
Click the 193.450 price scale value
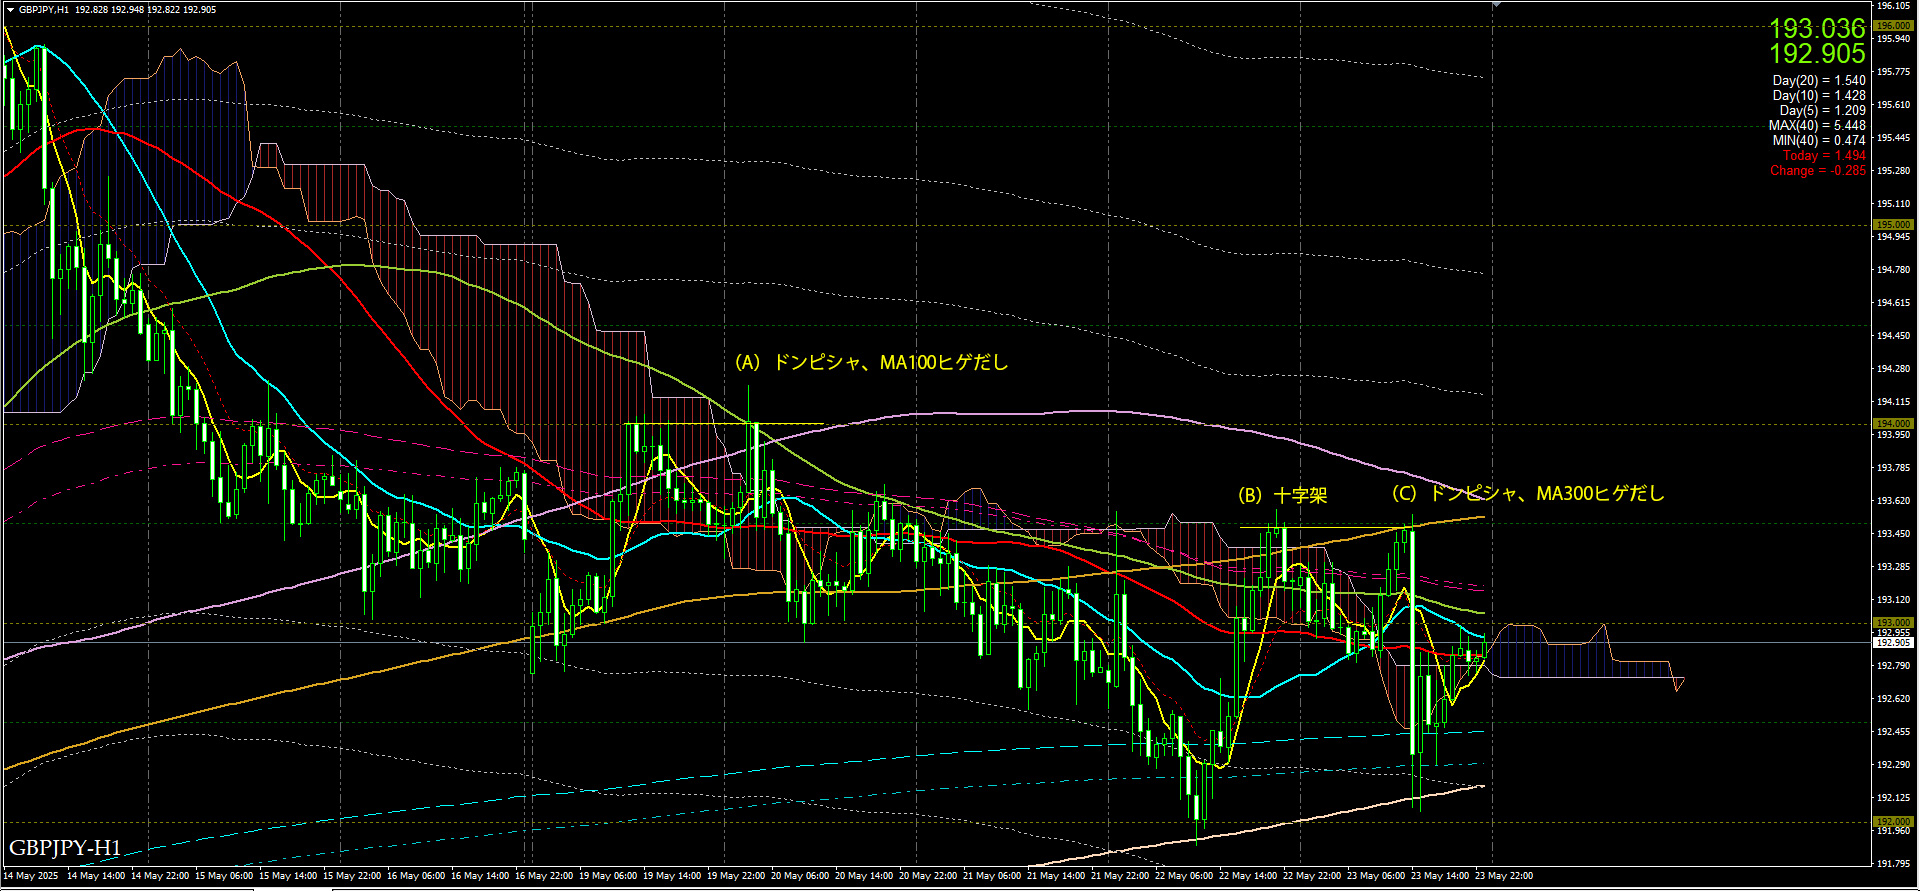[x=1894, y=534]
